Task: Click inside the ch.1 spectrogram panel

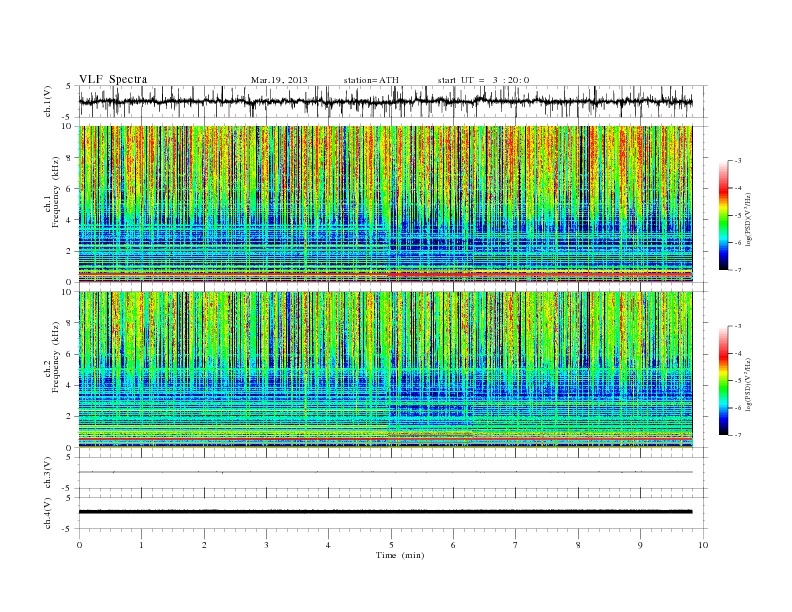Action: pos(385,204)
